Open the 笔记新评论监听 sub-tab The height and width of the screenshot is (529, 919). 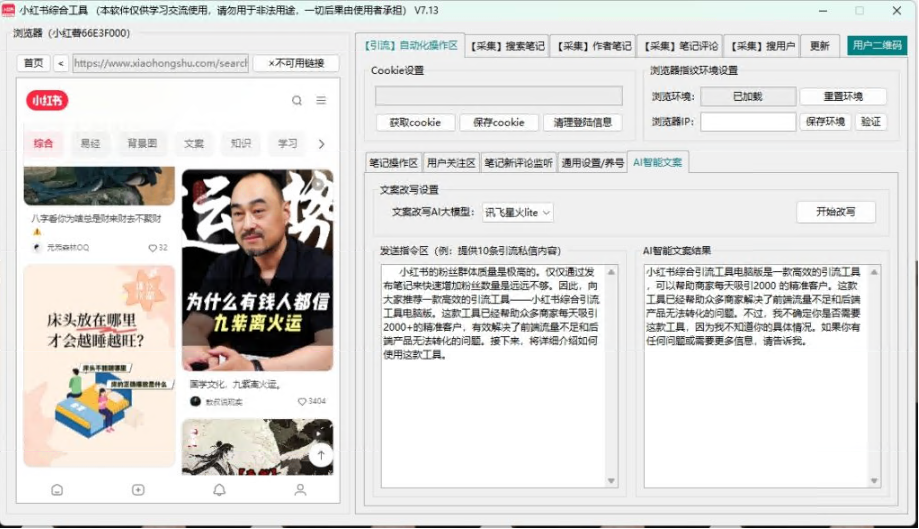click(519, 163)
